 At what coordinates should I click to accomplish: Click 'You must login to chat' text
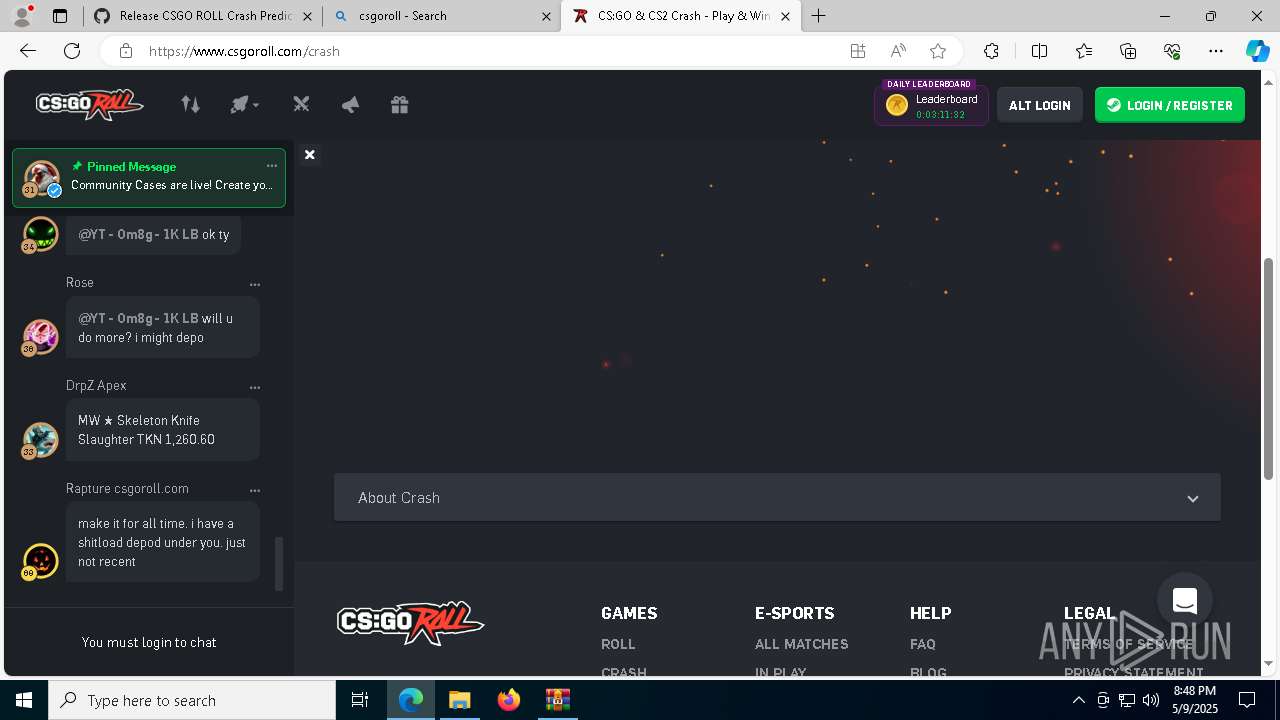[149, 642]
